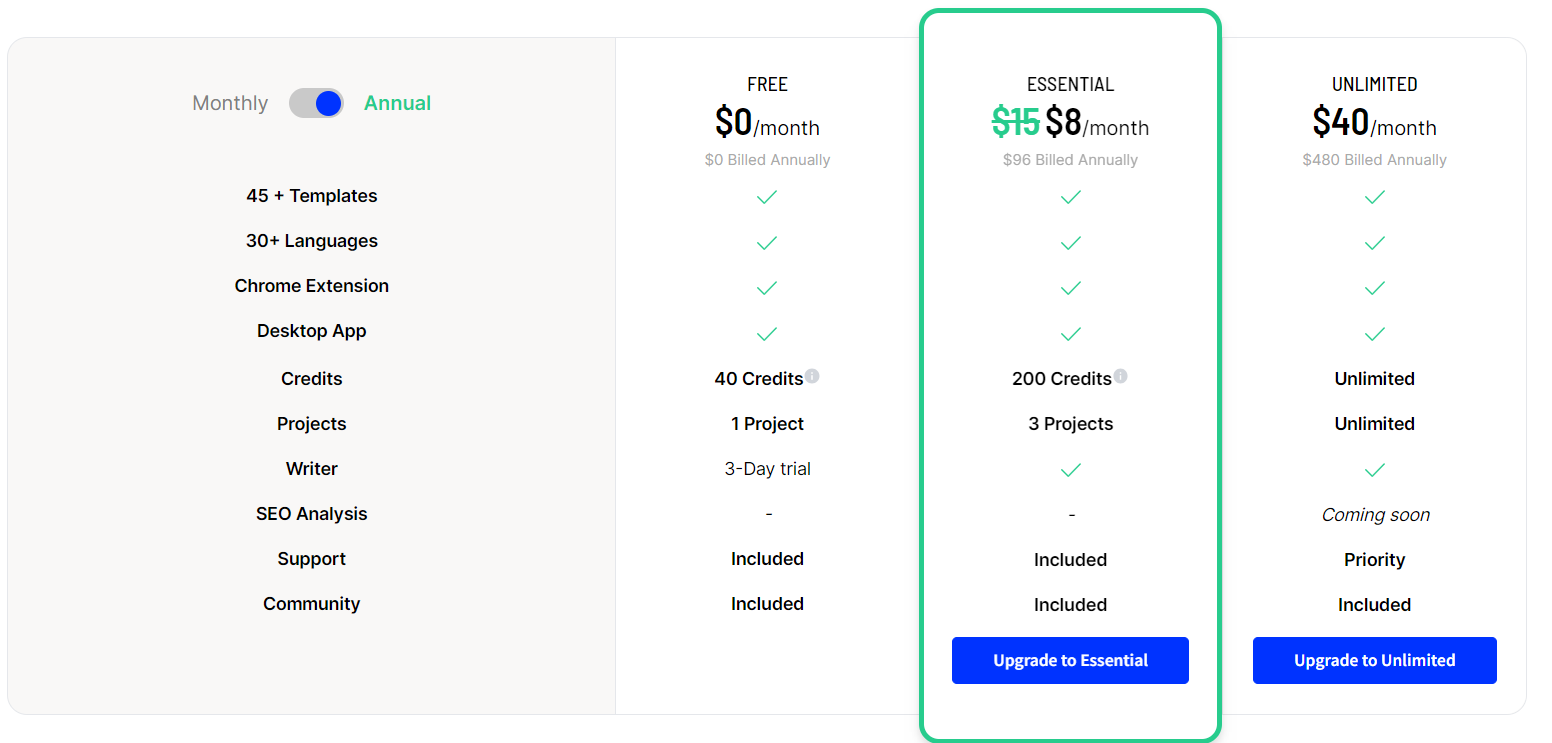Screen dimensions: 1552x743
Task: Click the Unlimited Desktop App checkmark
Action: click(1374, 334)
